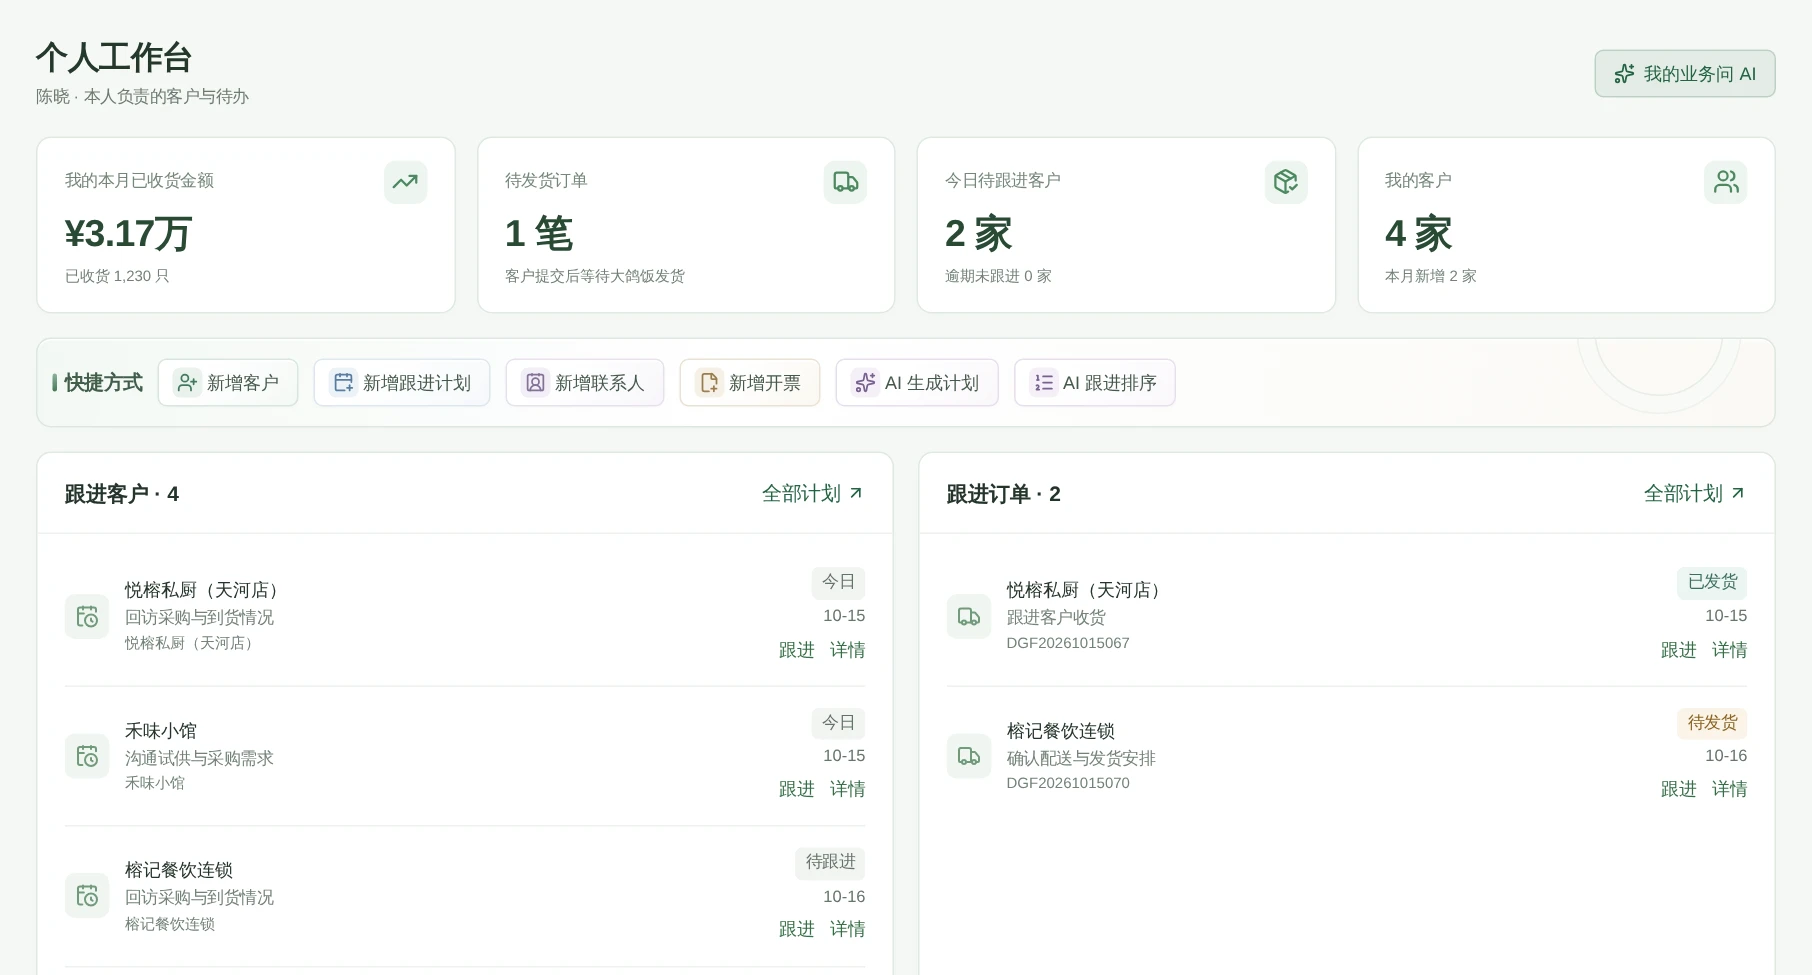1812x975 pixels.
Task: Open 详情 for order DGF20261015070
Action: 1730,789
